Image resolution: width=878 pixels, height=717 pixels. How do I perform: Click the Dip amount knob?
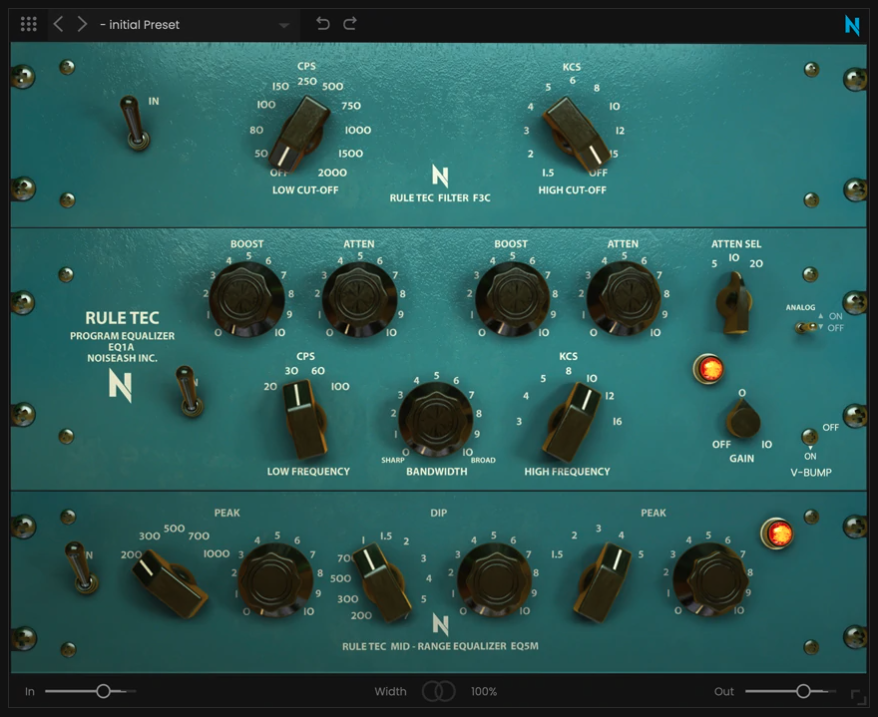tap(494, 579)
